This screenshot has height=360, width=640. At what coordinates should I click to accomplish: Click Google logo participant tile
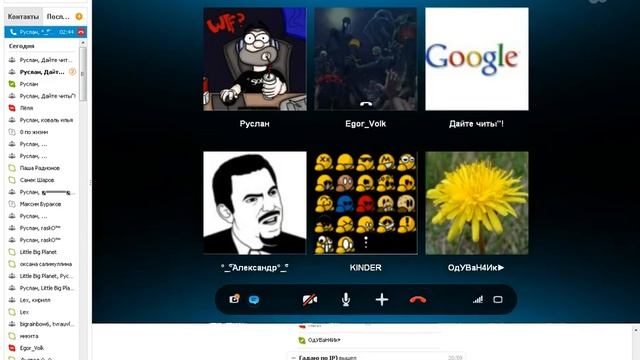pos(477,59)
